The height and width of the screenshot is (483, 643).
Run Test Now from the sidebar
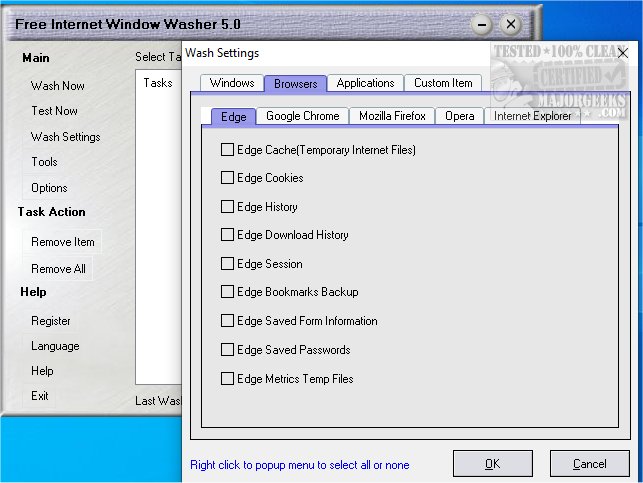55,111
